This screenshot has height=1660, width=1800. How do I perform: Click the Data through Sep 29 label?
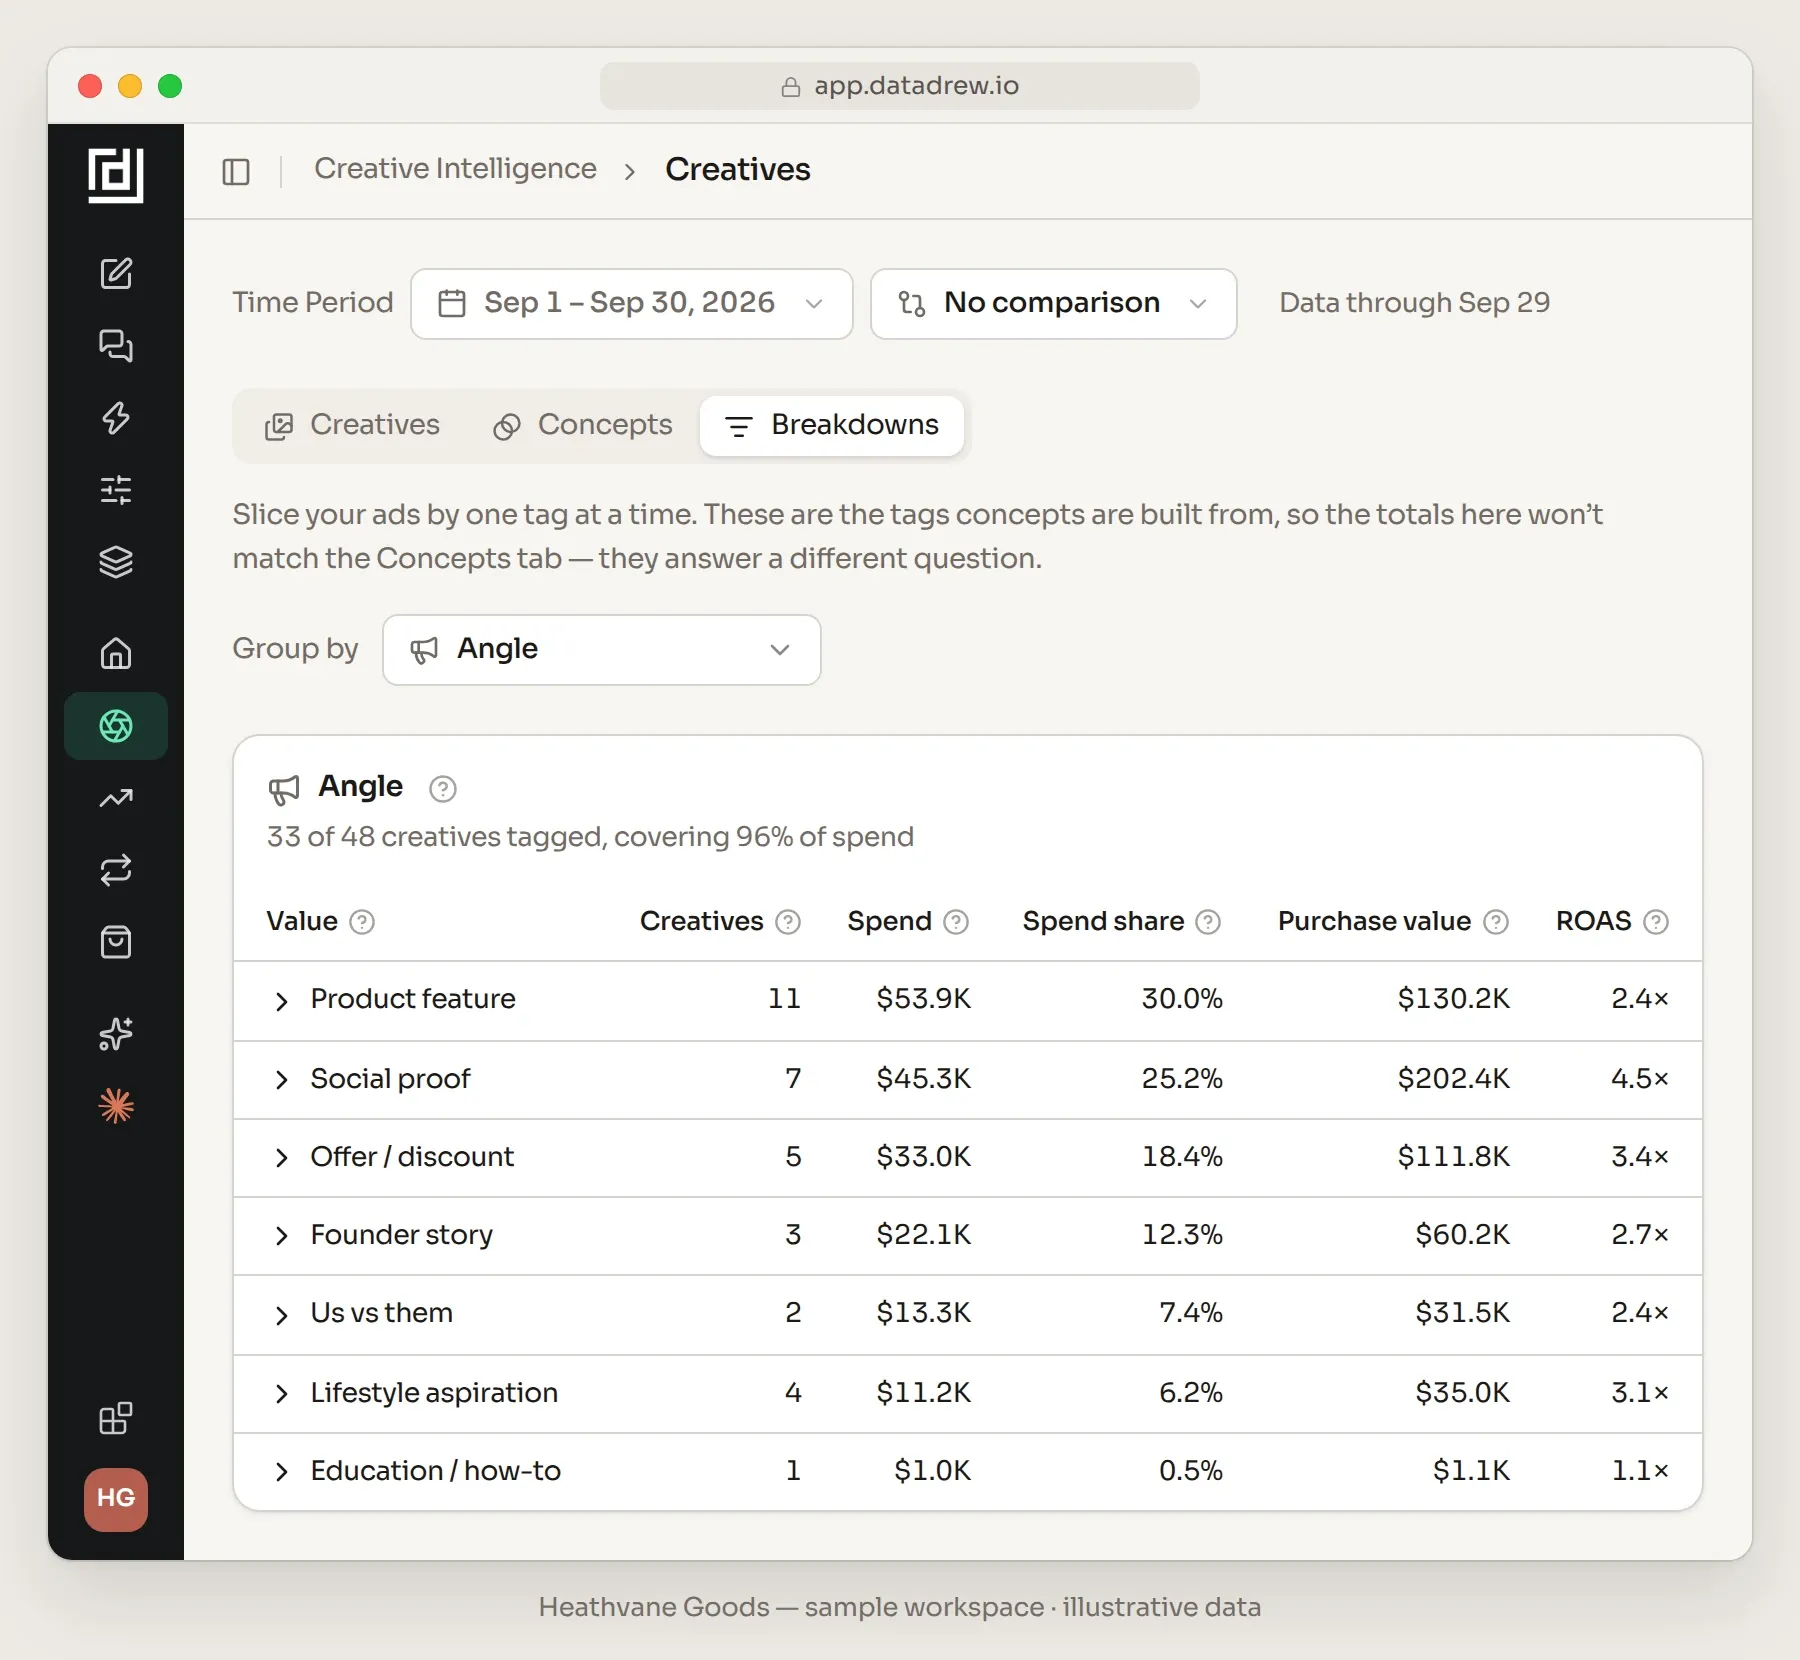click(x=1414, y=303)
